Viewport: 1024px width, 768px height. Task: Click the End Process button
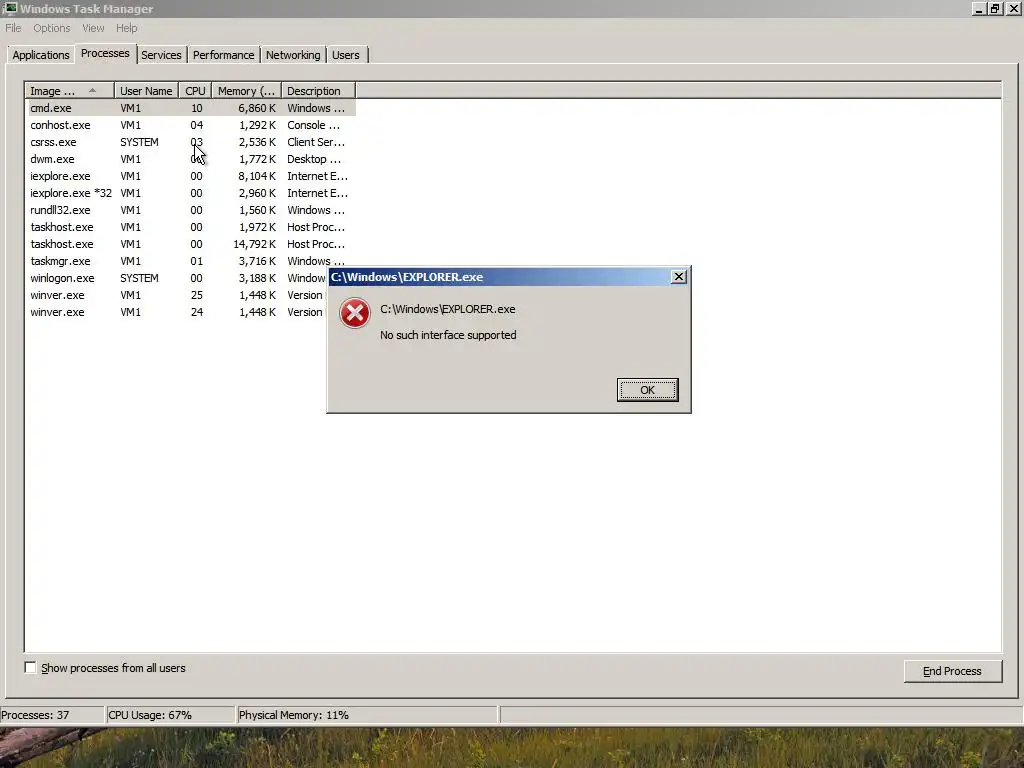pos(952,671)
